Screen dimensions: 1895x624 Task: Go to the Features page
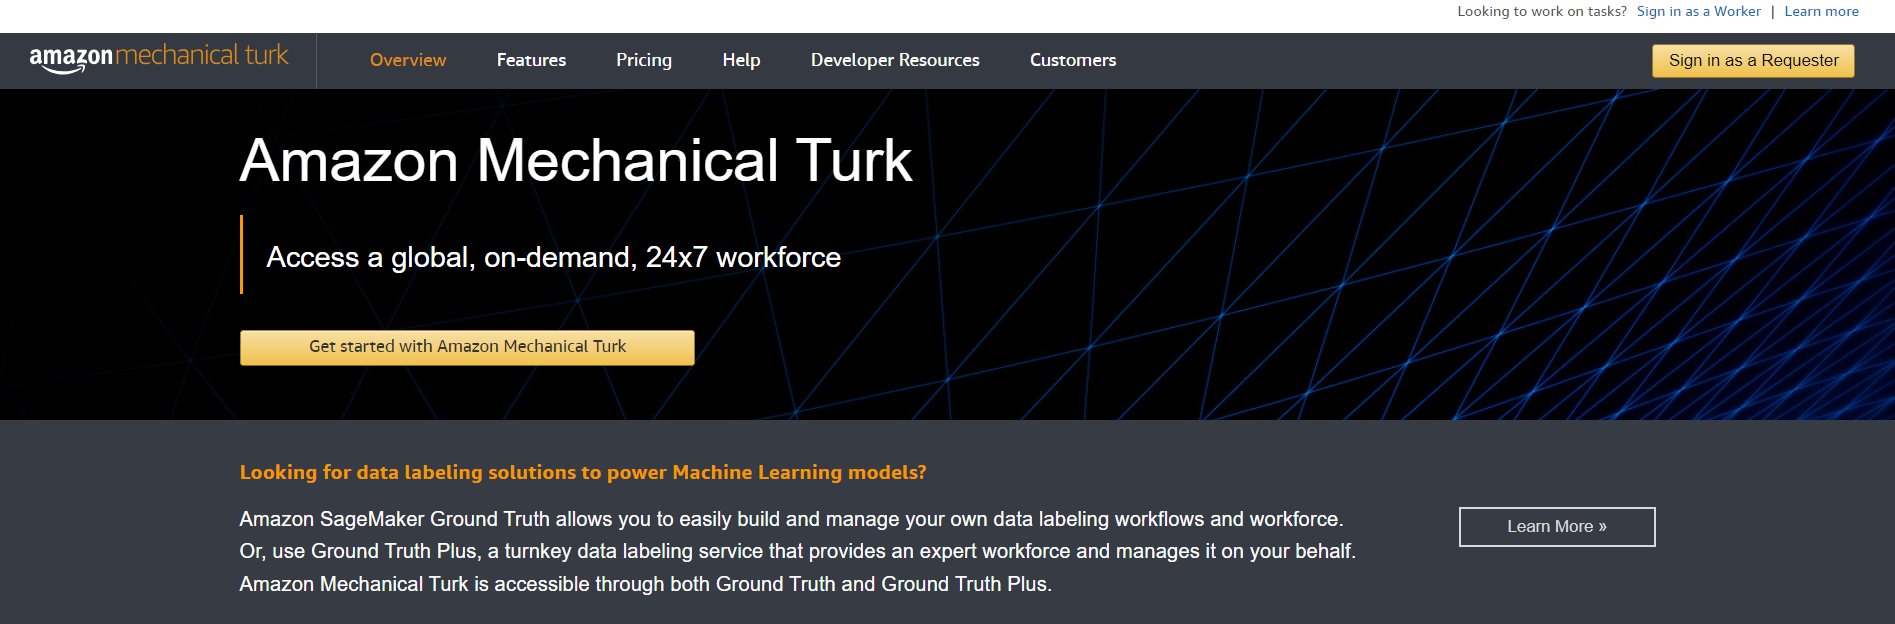pos(531,60)
